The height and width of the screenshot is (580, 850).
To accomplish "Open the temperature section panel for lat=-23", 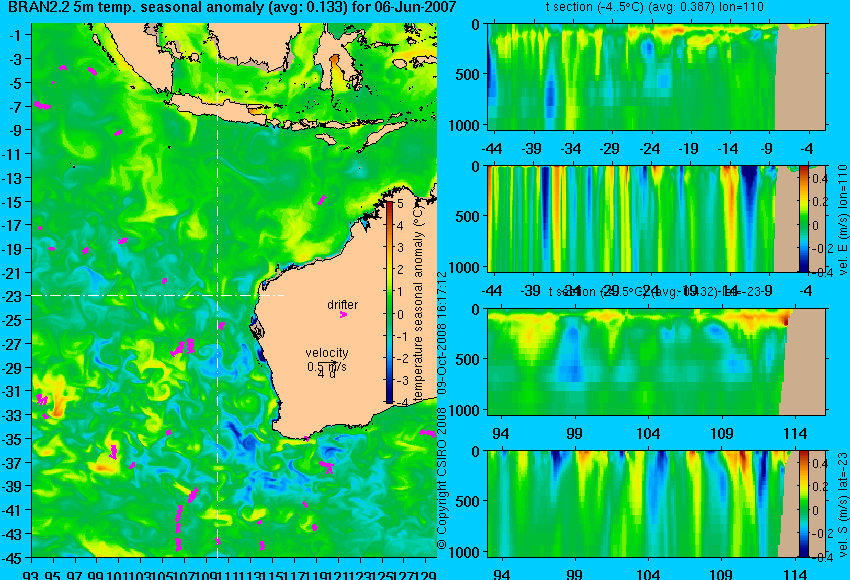I will (657, 362).
